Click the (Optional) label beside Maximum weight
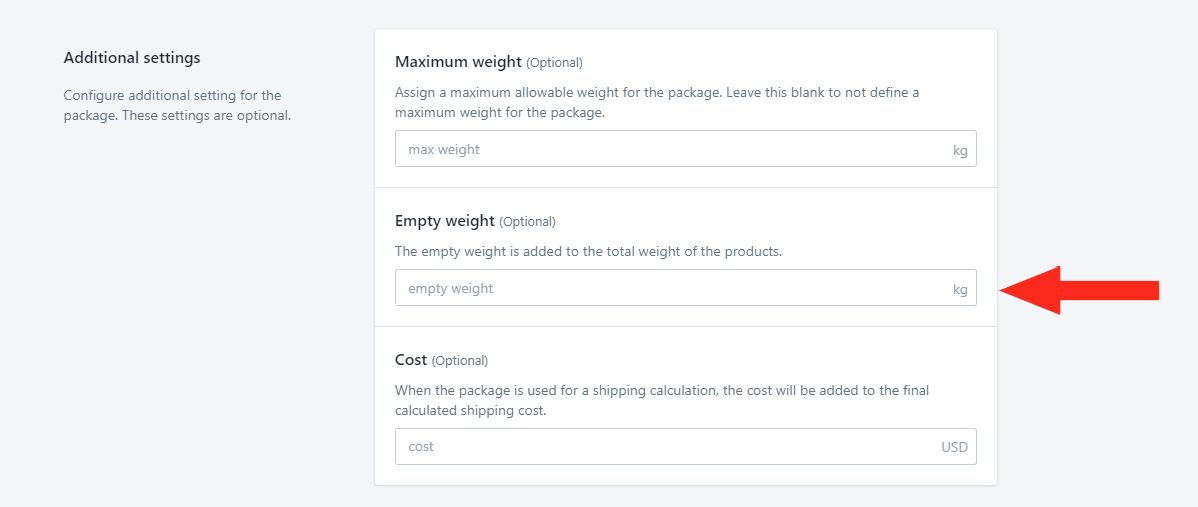1198x507 pixels. pos(555,63)
